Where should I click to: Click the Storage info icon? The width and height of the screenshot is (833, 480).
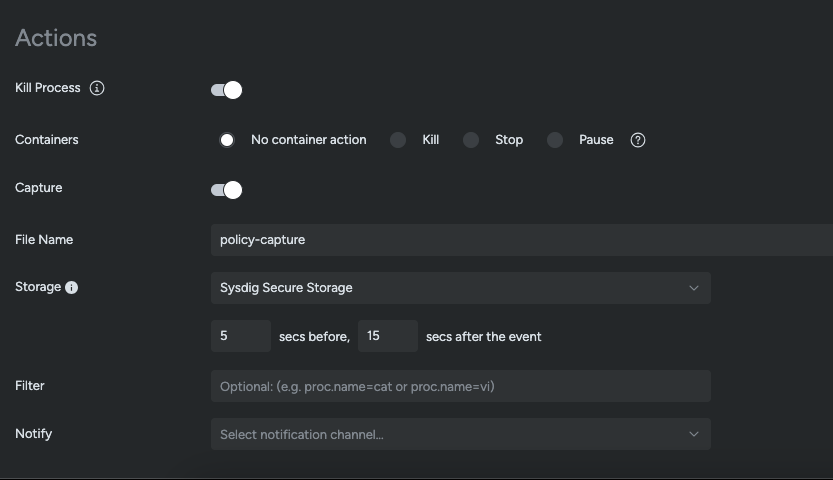coord(72,287)
